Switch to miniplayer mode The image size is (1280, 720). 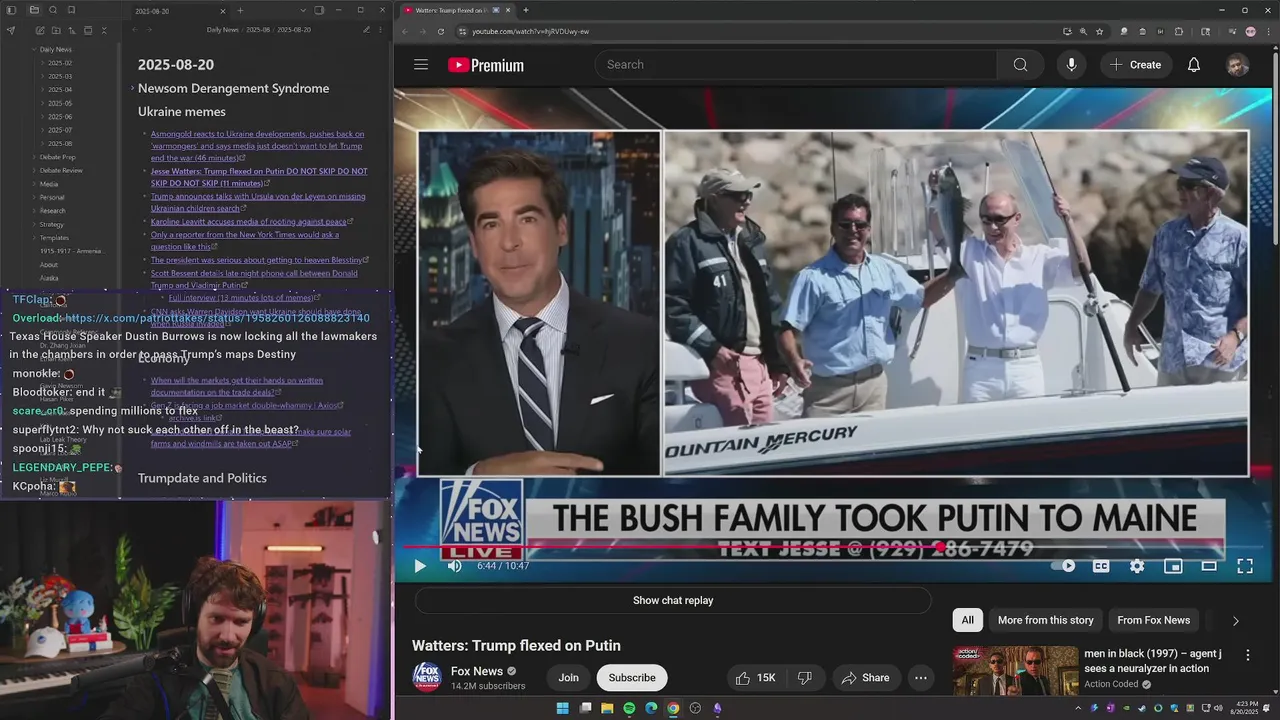[1173, 566]
